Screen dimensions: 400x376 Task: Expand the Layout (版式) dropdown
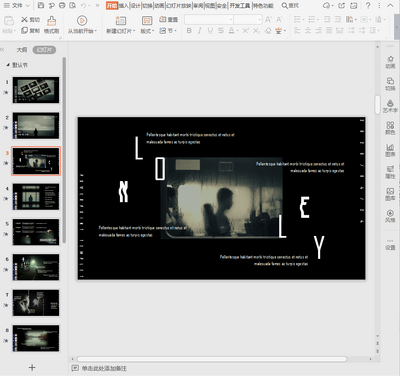147,31
